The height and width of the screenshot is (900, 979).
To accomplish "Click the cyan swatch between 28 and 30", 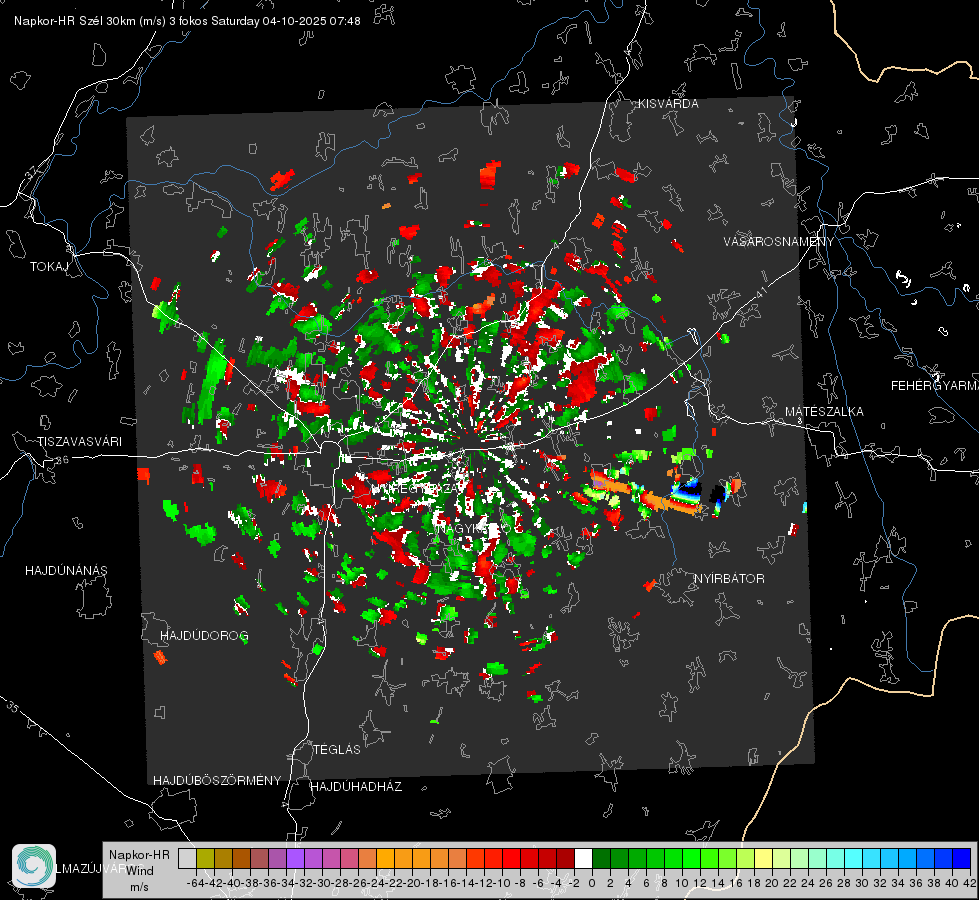I will 854,858.
